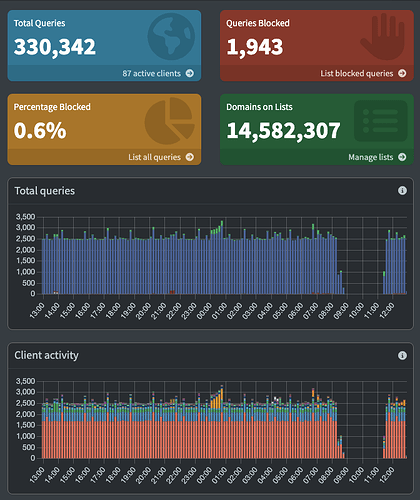Image resolution: width=420 pixels, height=500 pixels.
Task: Click the arrow icon beside List all queries
Action: 190,157
